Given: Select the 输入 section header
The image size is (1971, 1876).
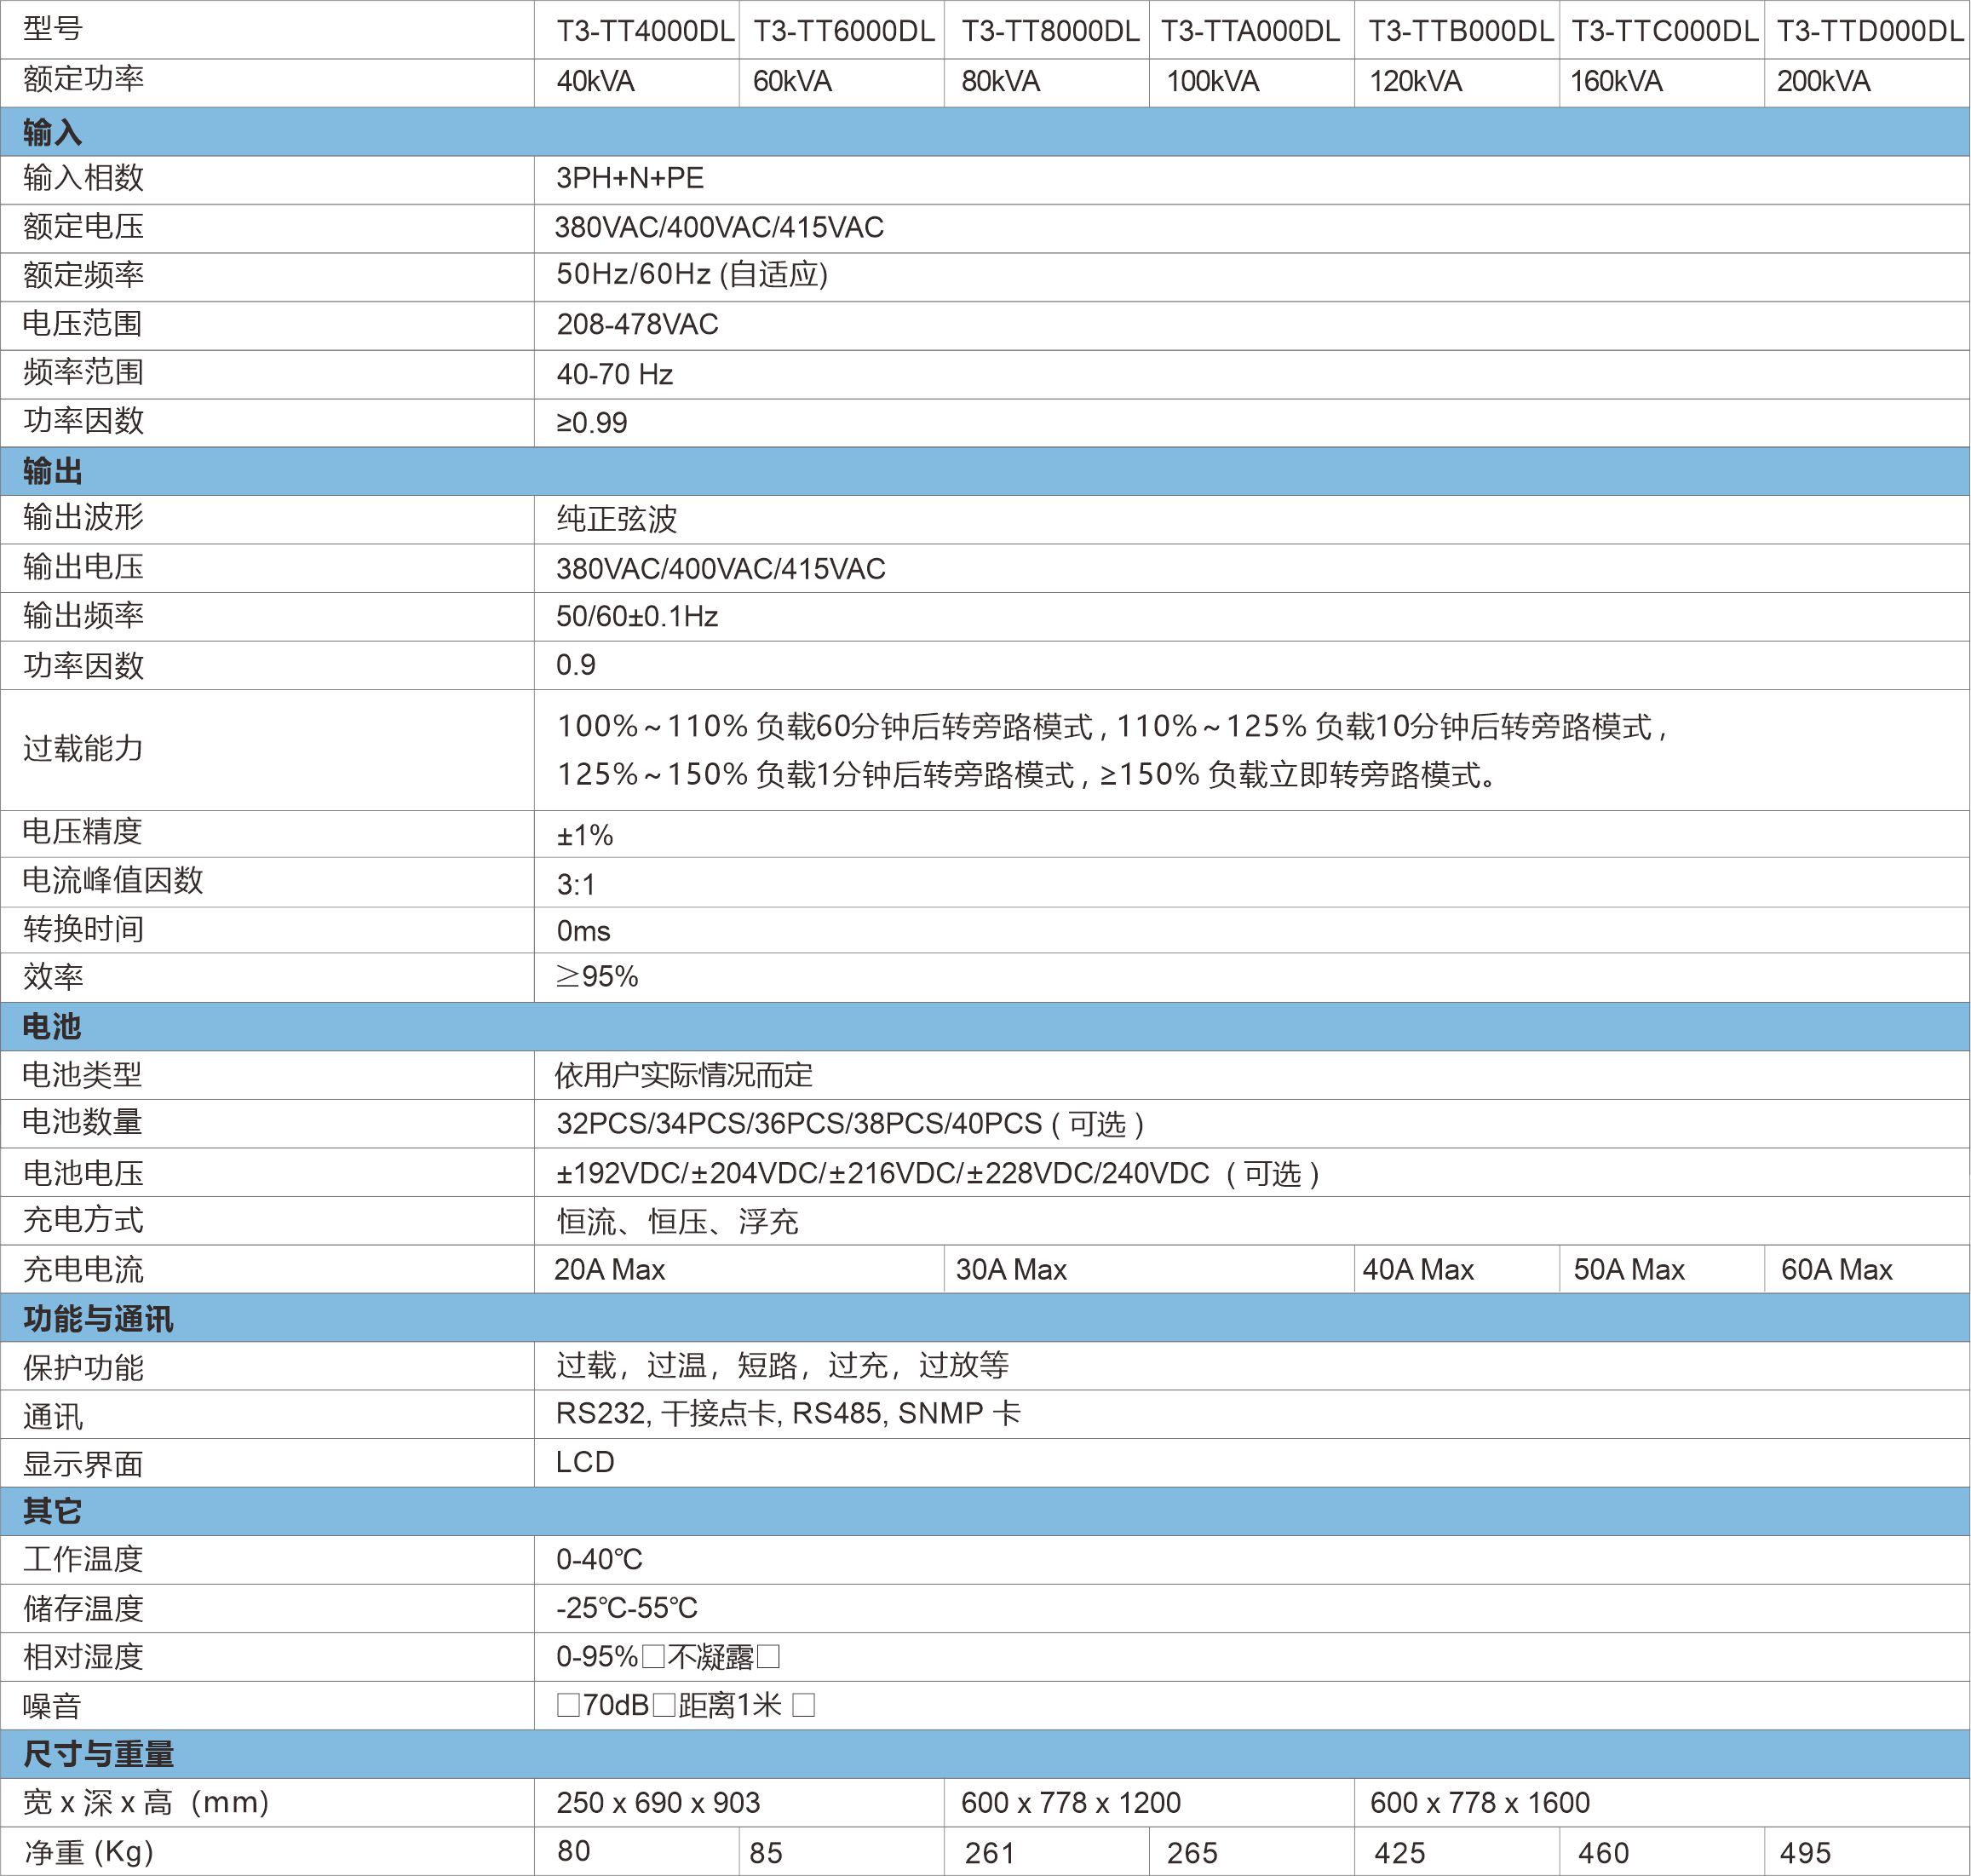Looking at the screenshot, I should pyautogui.click(x=52, y=132).
